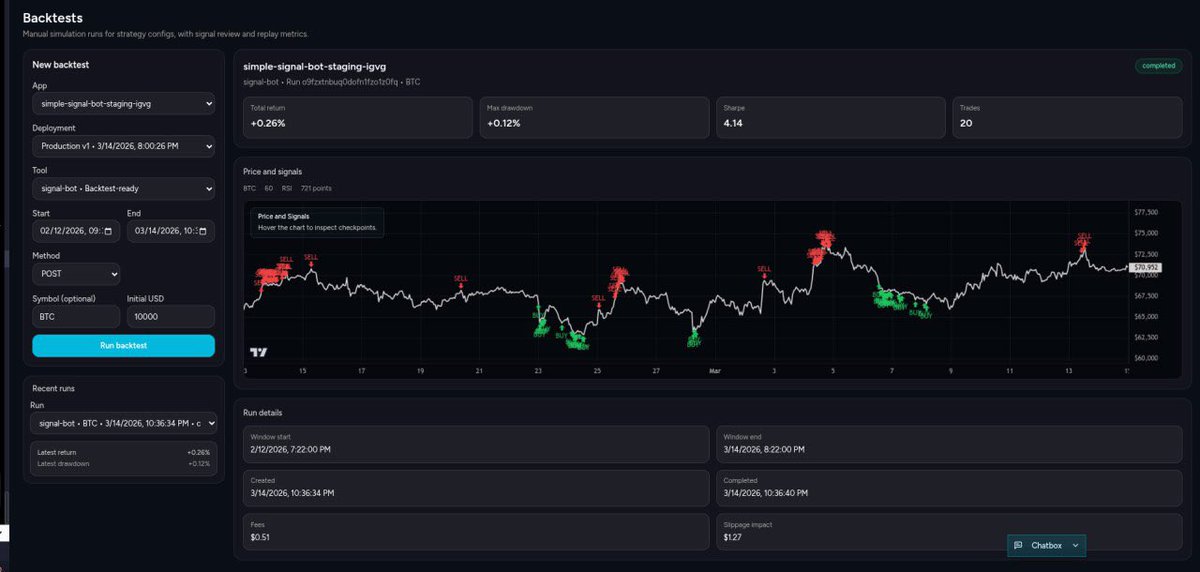Click the current price label $70,952

point(1145,267)
